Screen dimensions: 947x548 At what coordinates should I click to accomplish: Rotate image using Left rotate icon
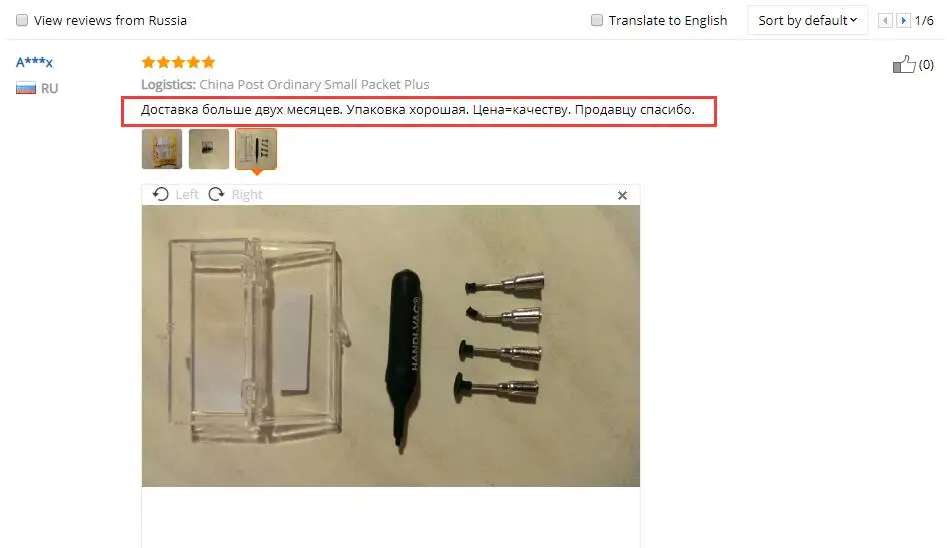tap(161, 194)
